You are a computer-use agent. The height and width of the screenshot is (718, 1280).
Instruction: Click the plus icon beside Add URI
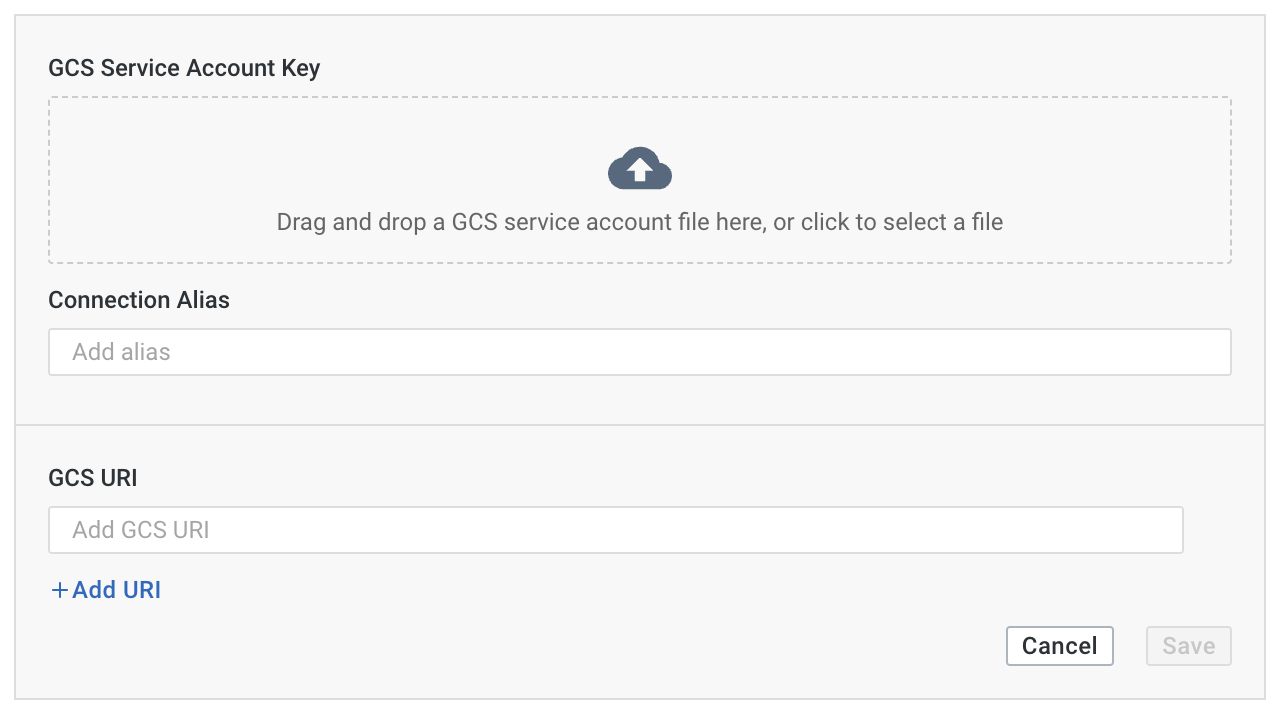coord(59,589)
